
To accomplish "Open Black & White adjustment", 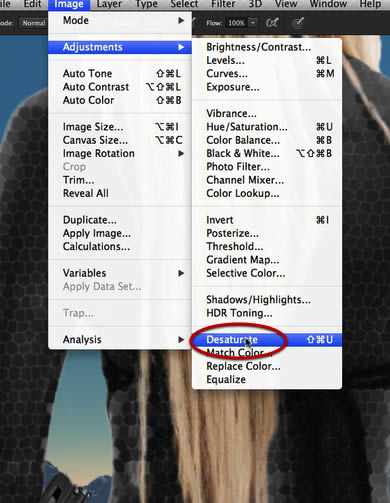I will pos(267,153).
